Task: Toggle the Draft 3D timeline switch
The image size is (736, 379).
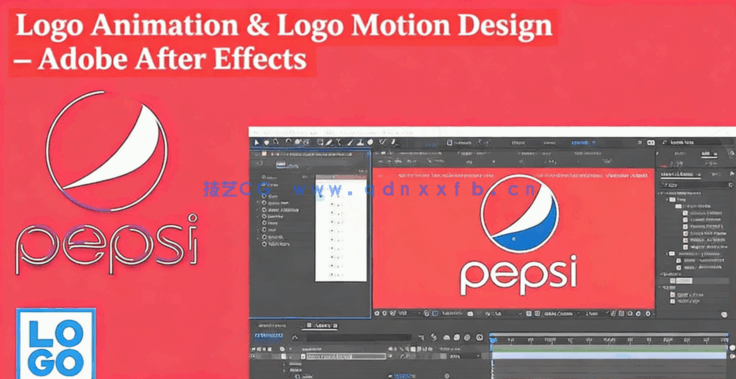Action: pyautogui.click(x=434, y=338)
